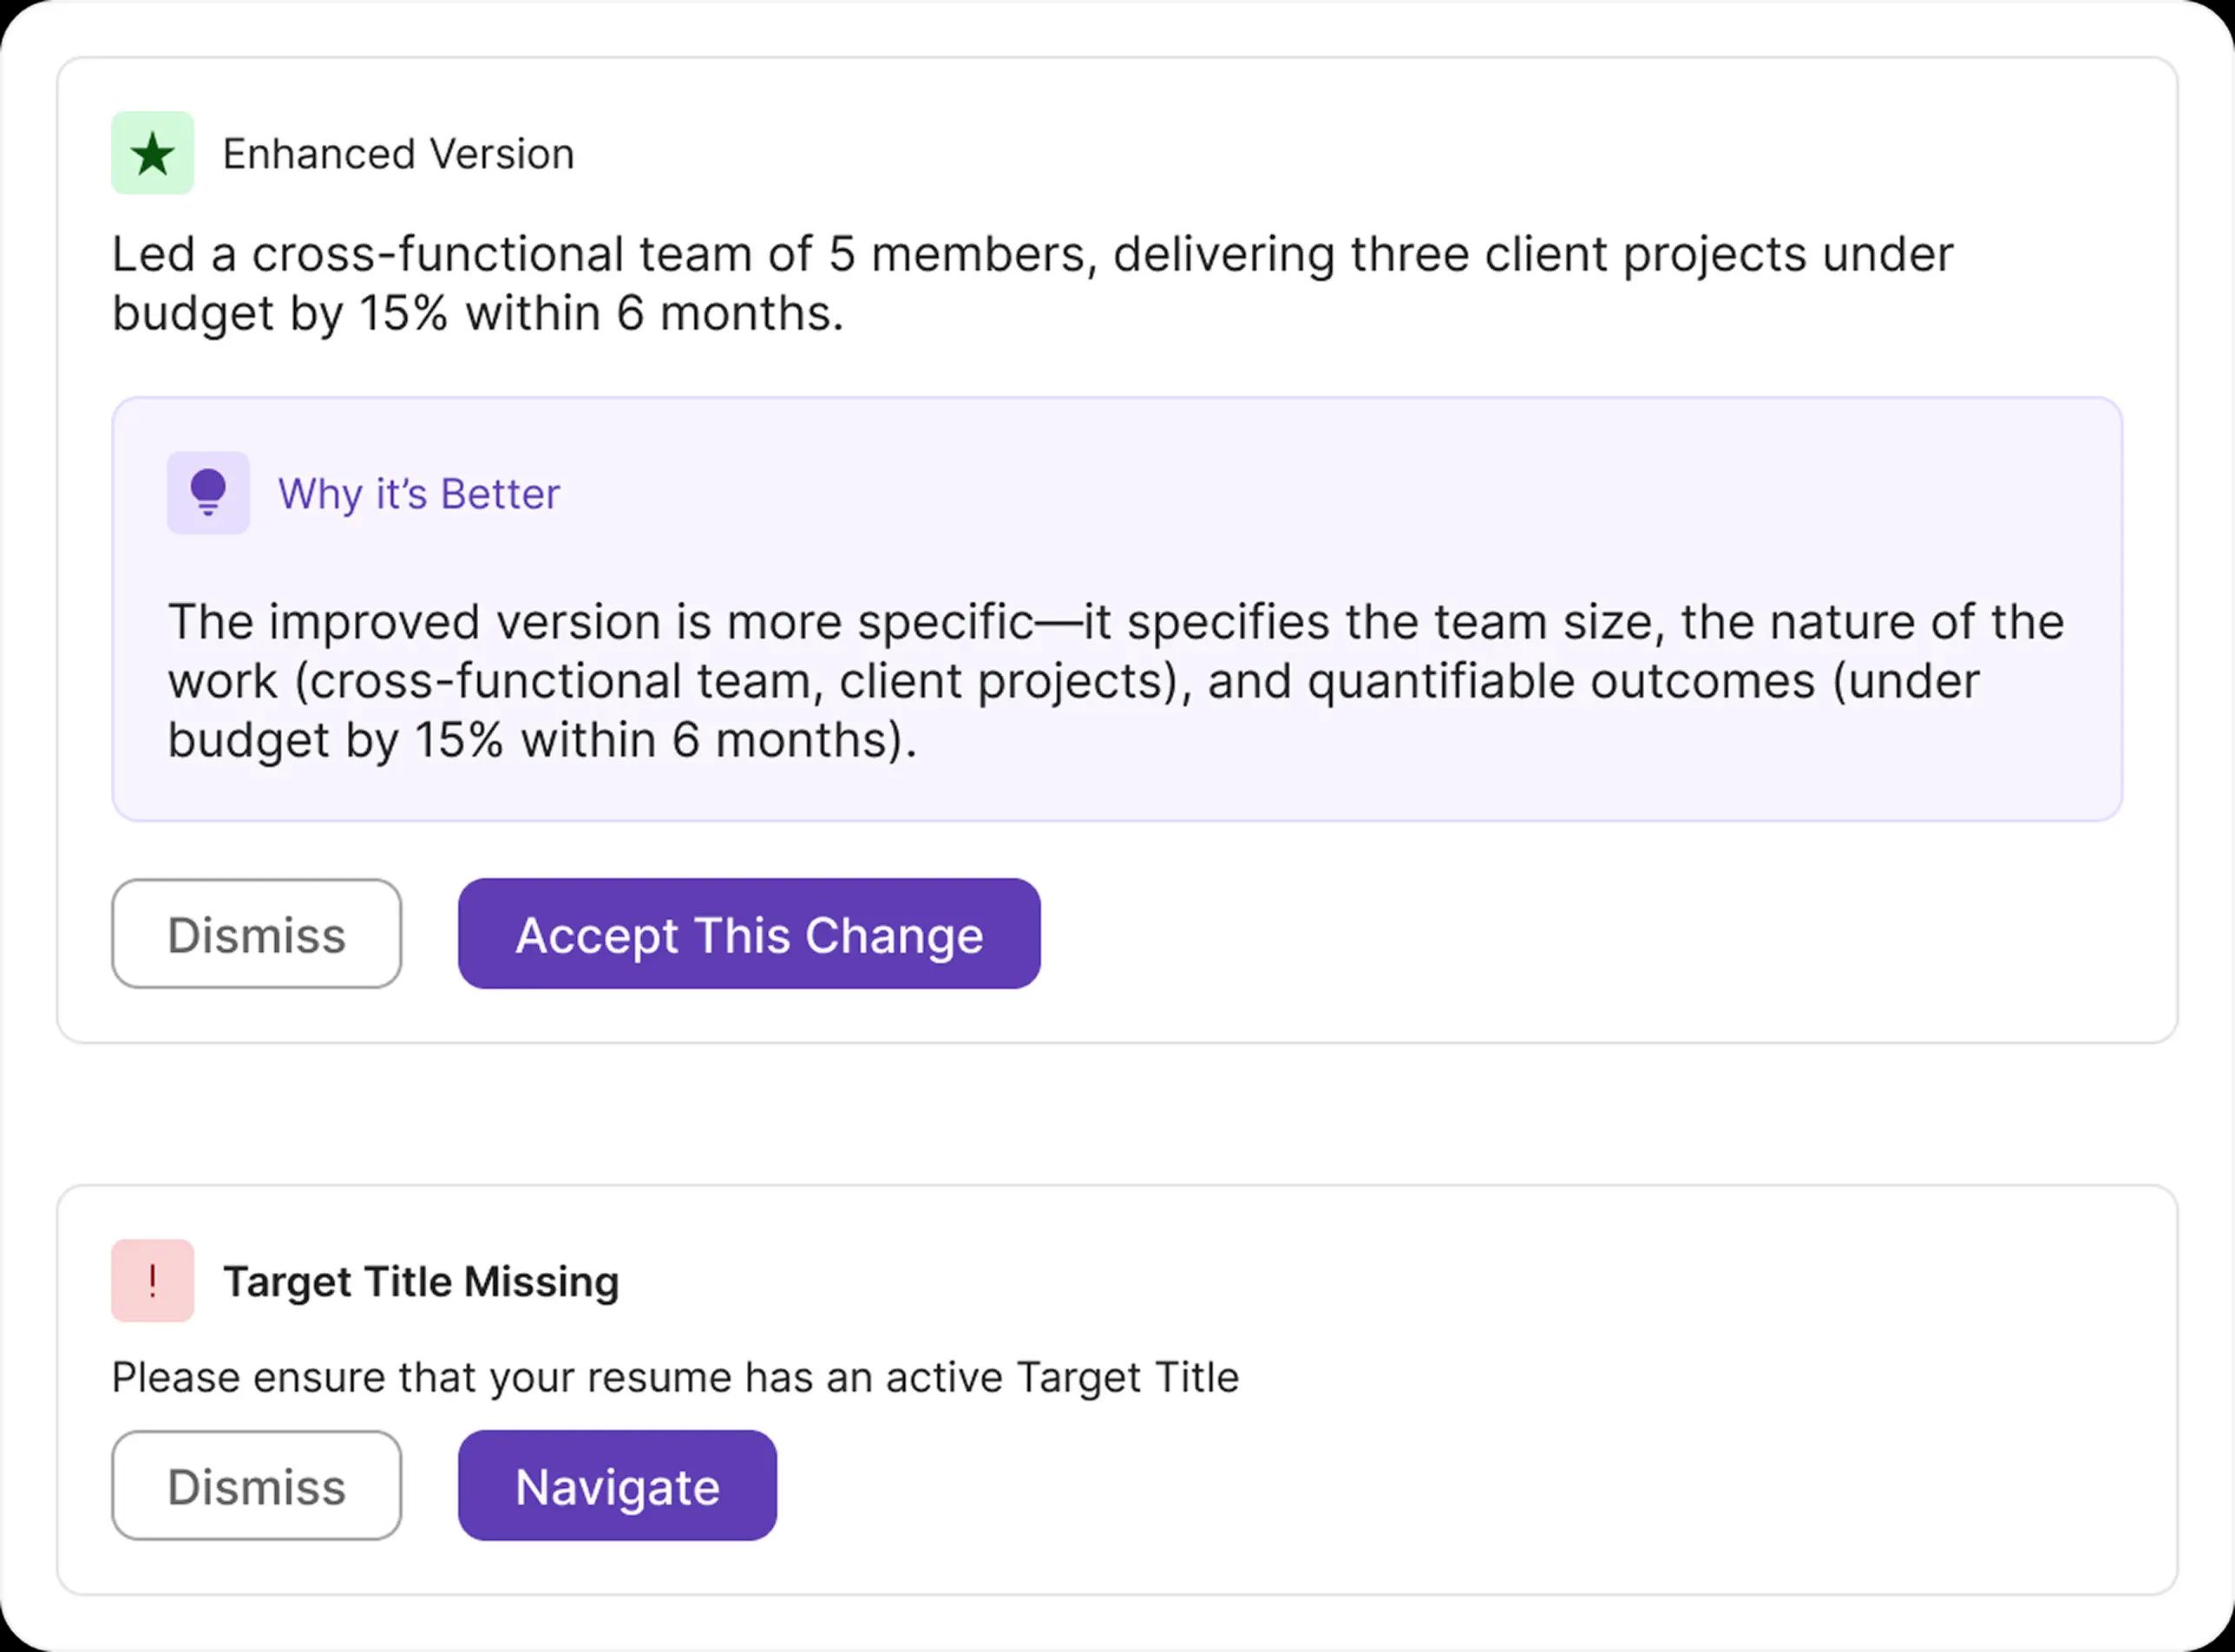The image size is (2235, 1652).
Task: Click the red exclamation warning icon
Action: (152, 1281)
